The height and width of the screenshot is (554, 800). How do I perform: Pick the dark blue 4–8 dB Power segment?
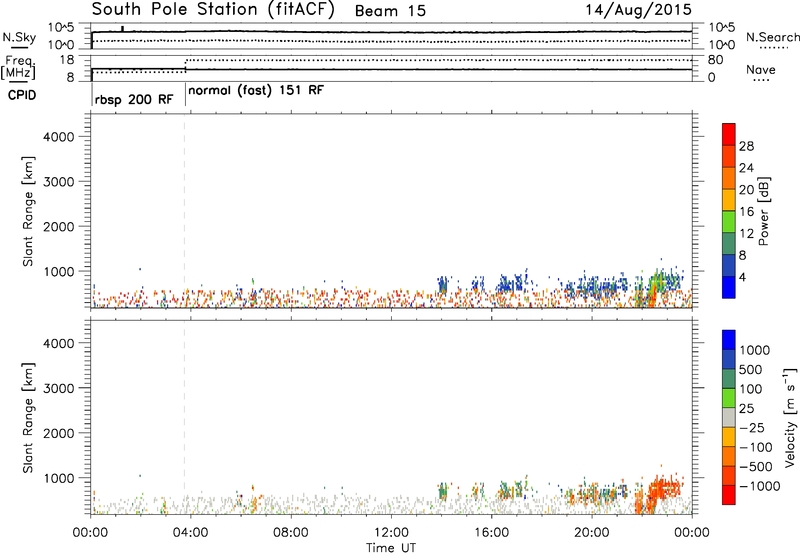(729, 265)
